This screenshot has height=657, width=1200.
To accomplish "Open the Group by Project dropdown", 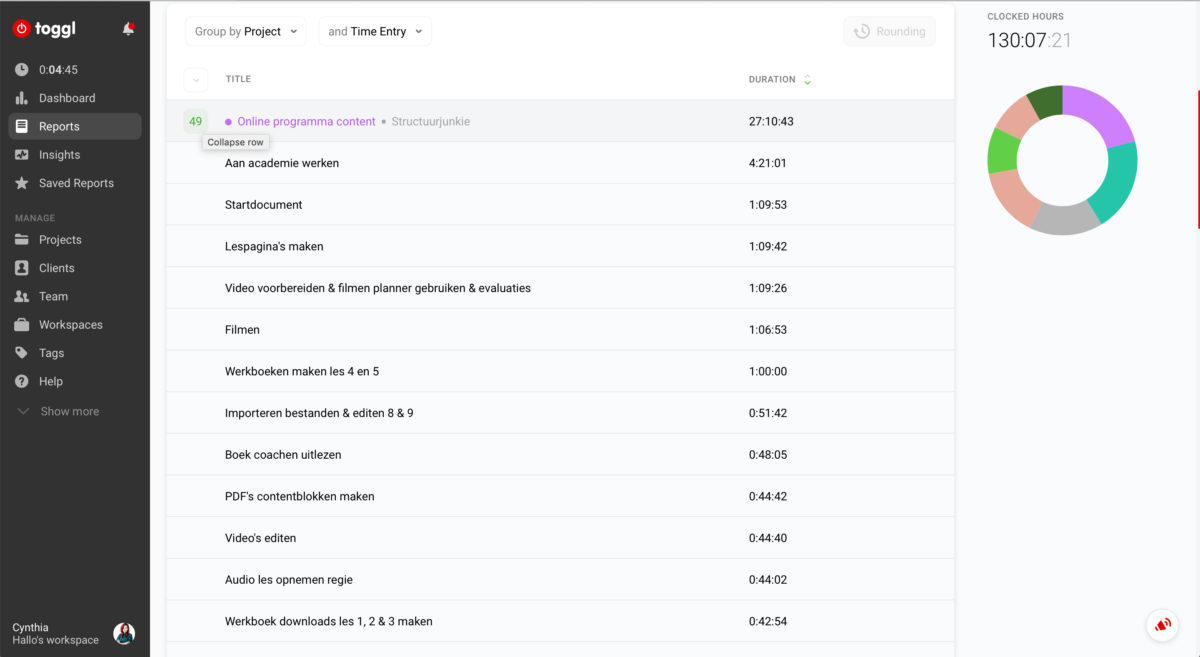I will tap(246, 31).
